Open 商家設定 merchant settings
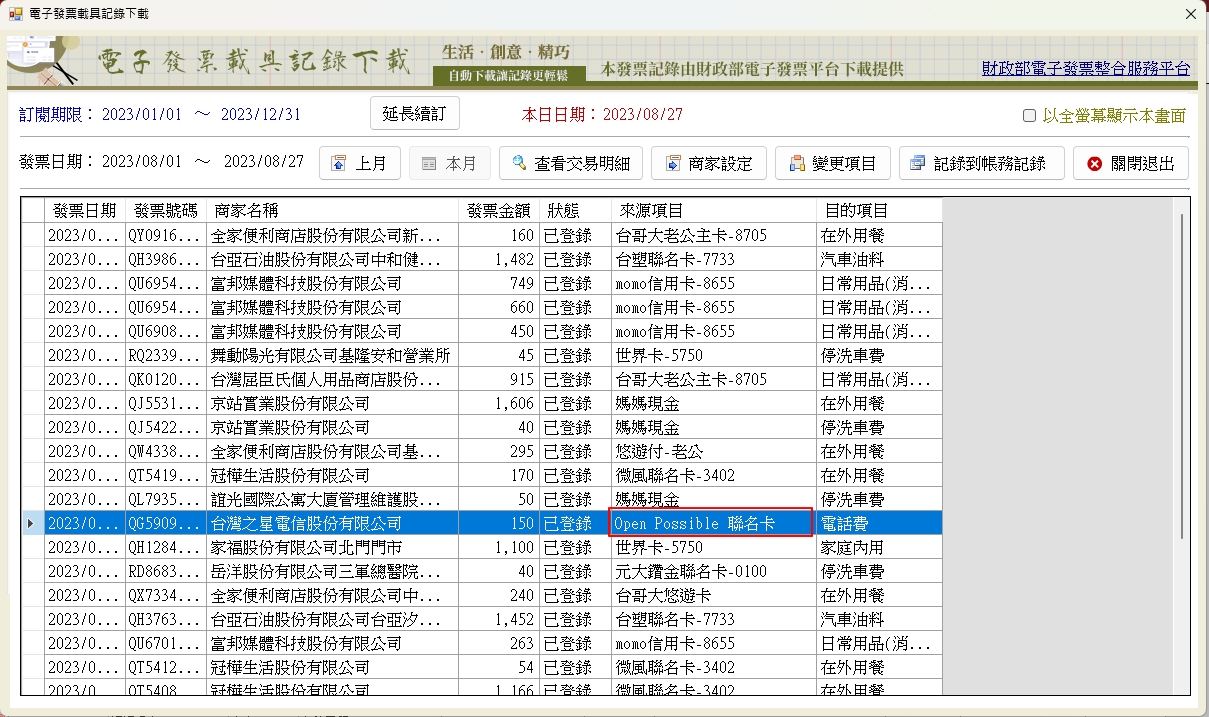The image size is (1209, 717). [708, 163]
